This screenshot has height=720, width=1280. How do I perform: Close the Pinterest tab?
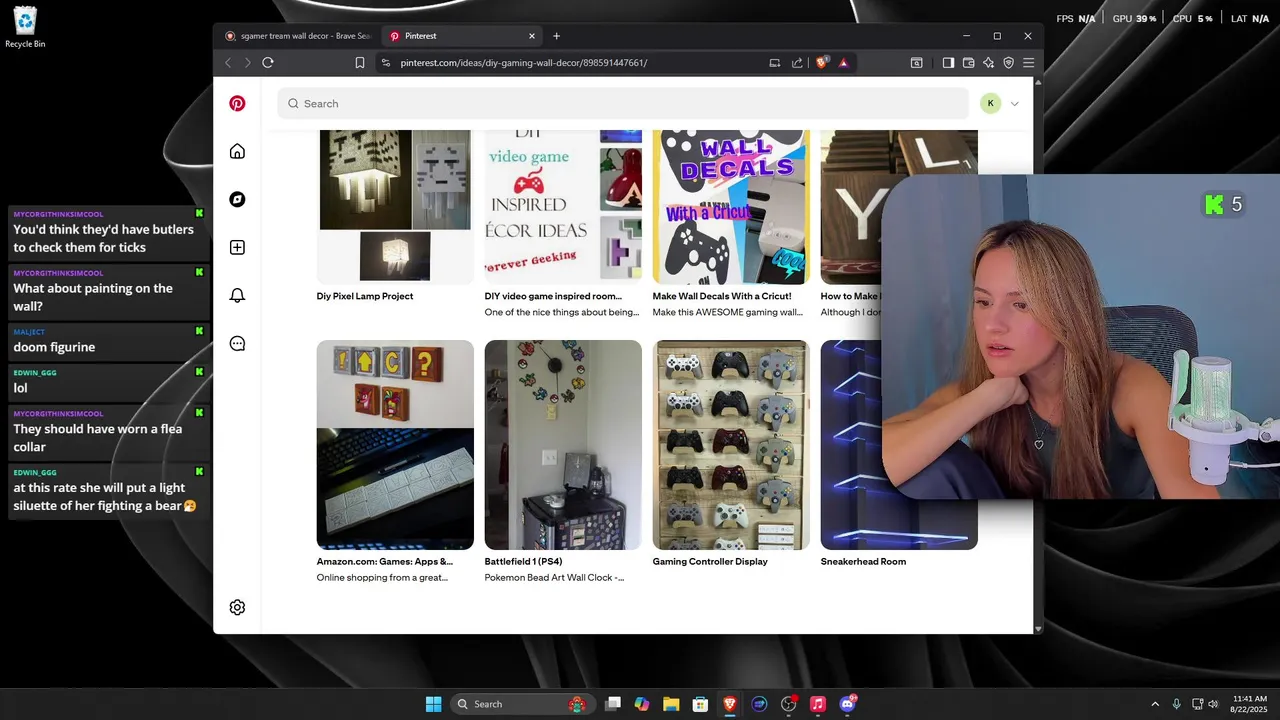(532, 36)
